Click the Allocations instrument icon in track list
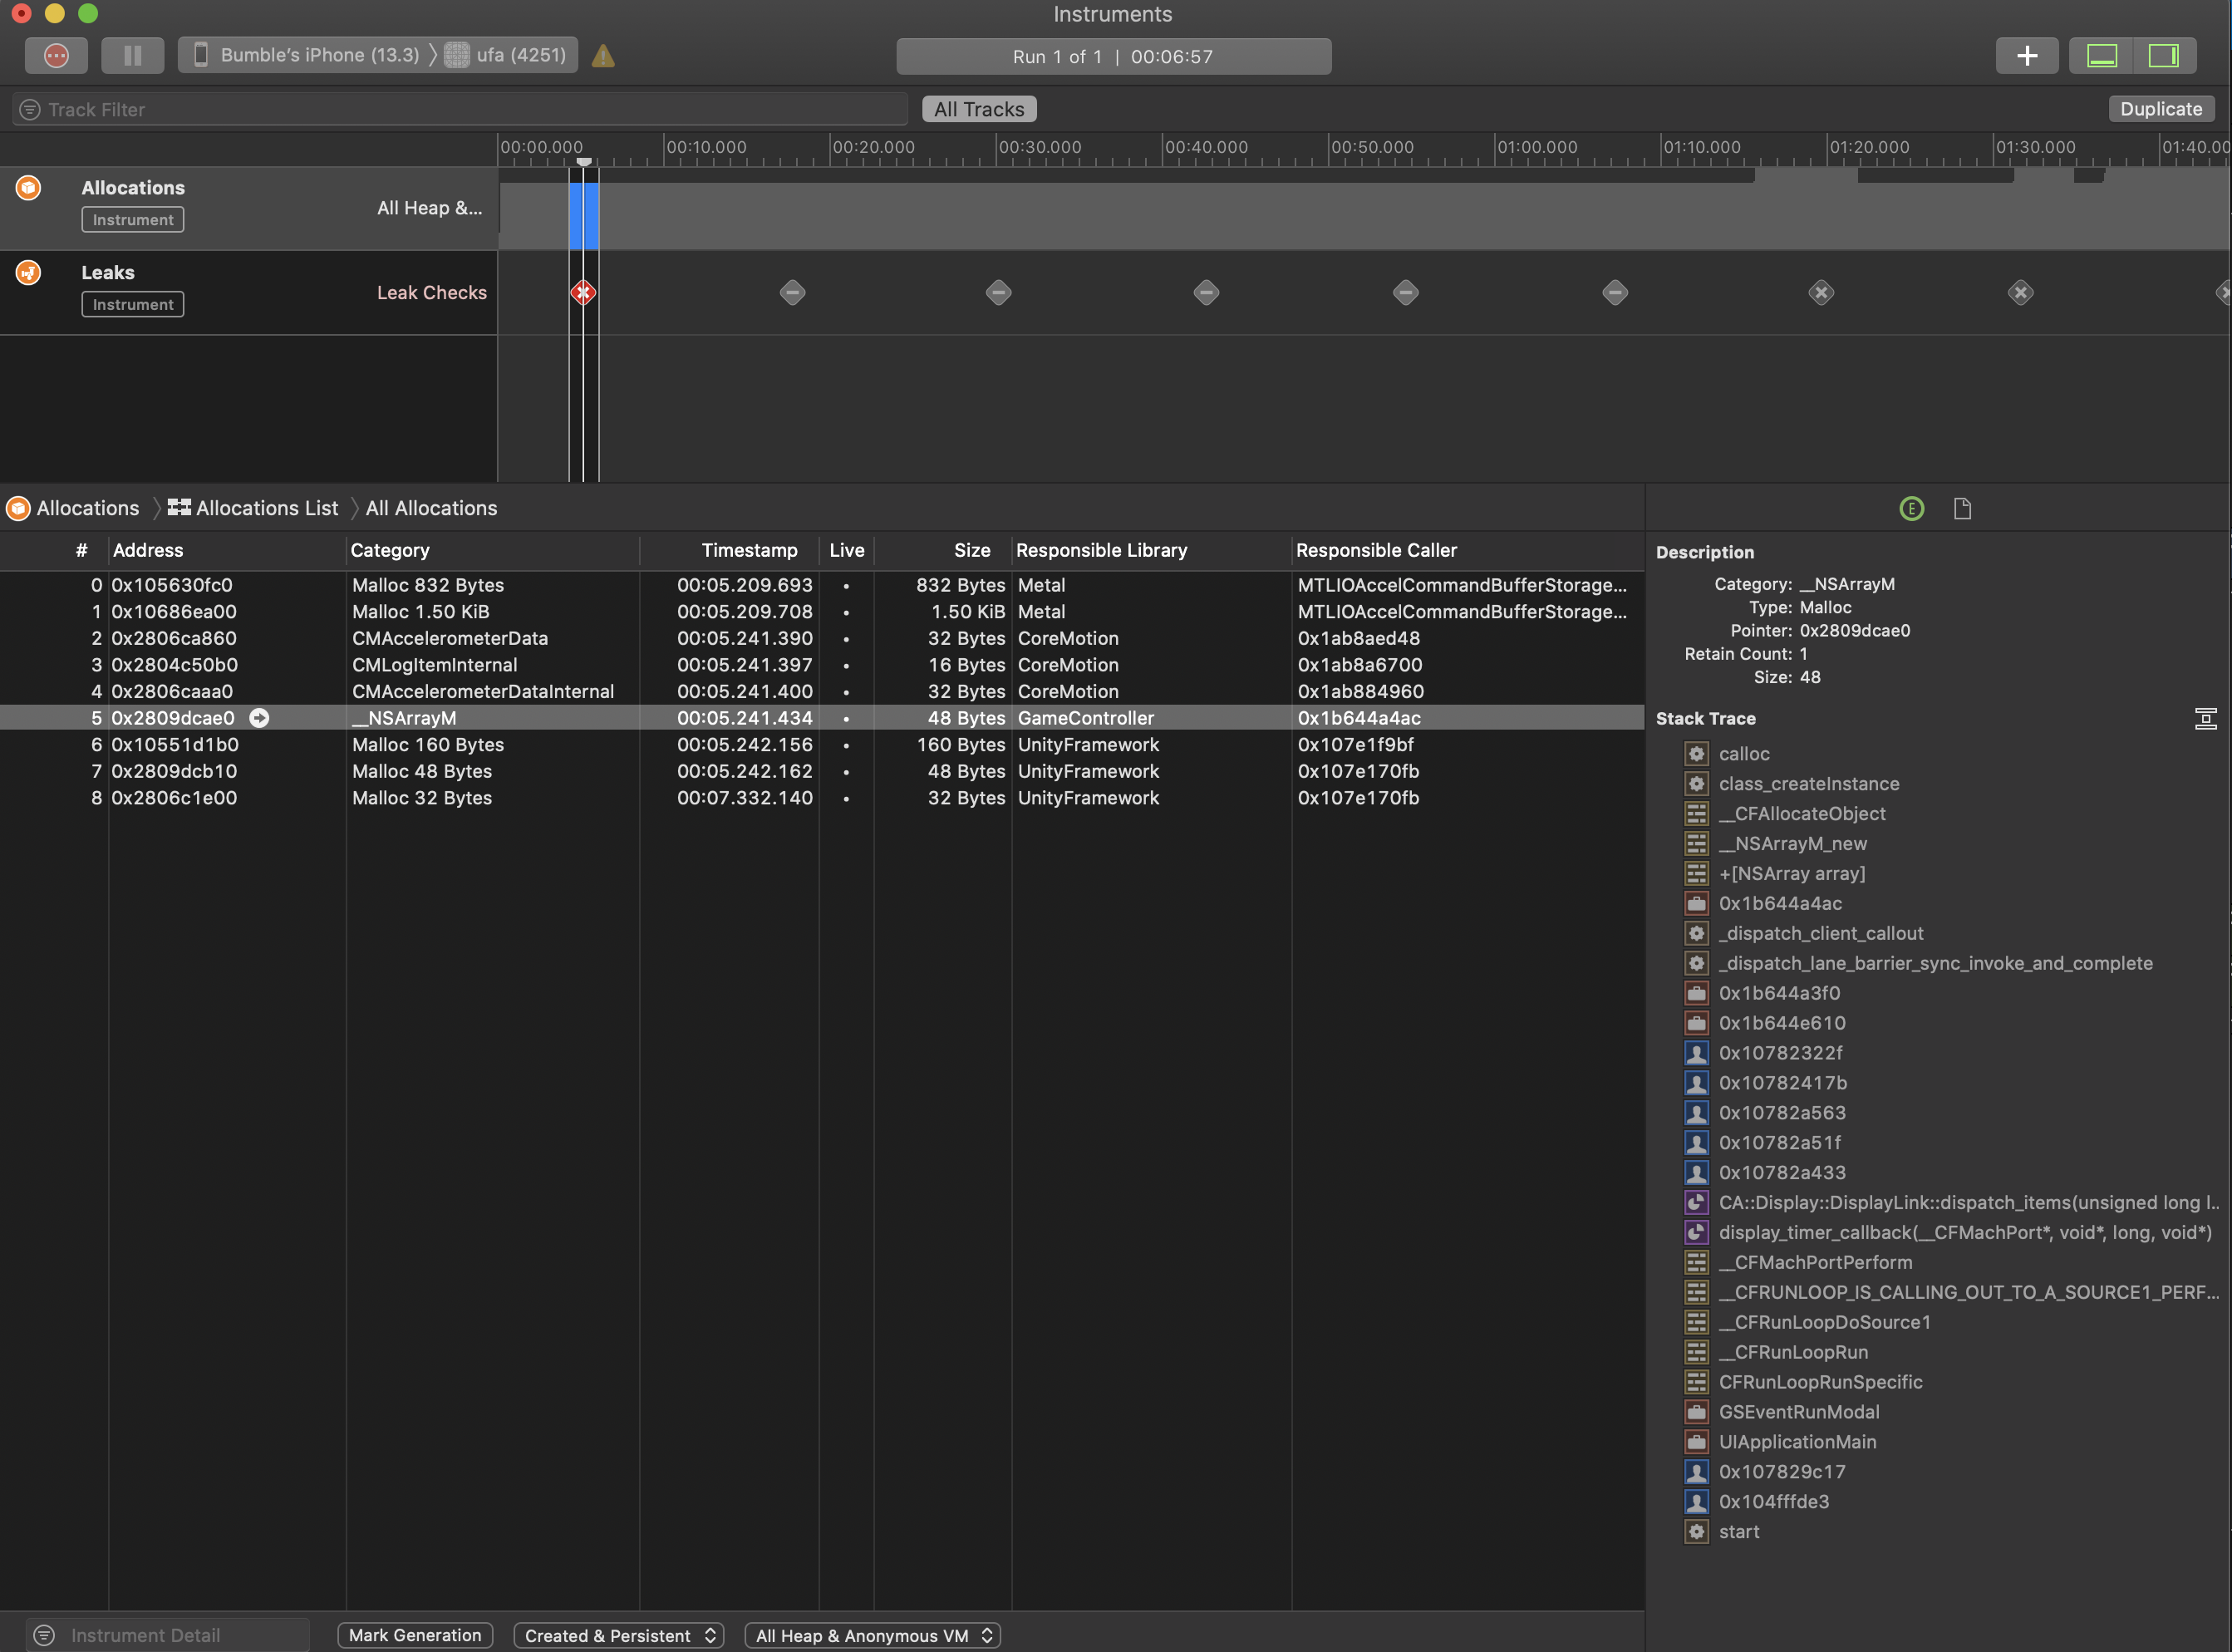This screenshot has width=2232, height=1652. [29, 187]
